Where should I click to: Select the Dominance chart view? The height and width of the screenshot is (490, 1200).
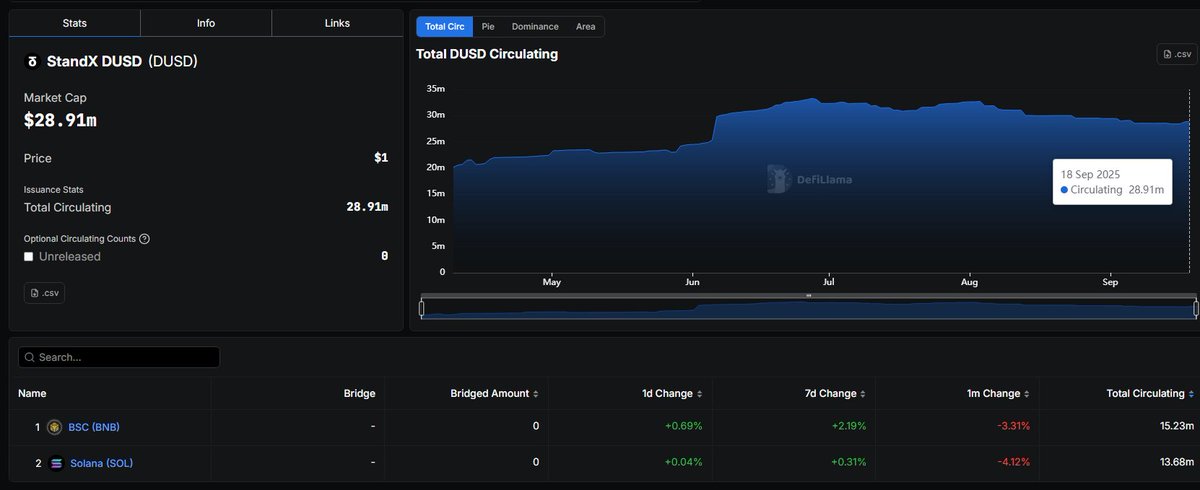[535, 27]
